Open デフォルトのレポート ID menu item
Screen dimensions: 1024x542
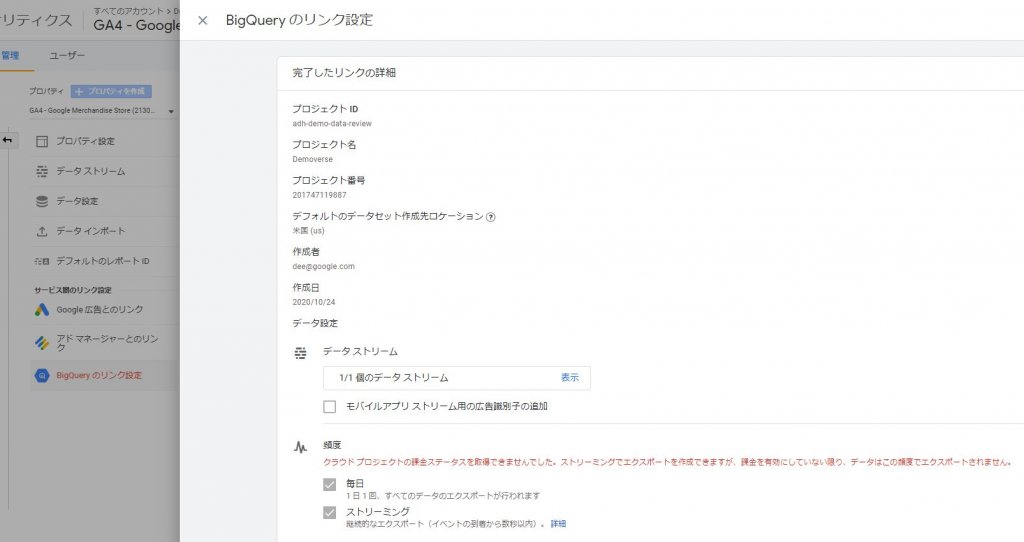point(103,261)
